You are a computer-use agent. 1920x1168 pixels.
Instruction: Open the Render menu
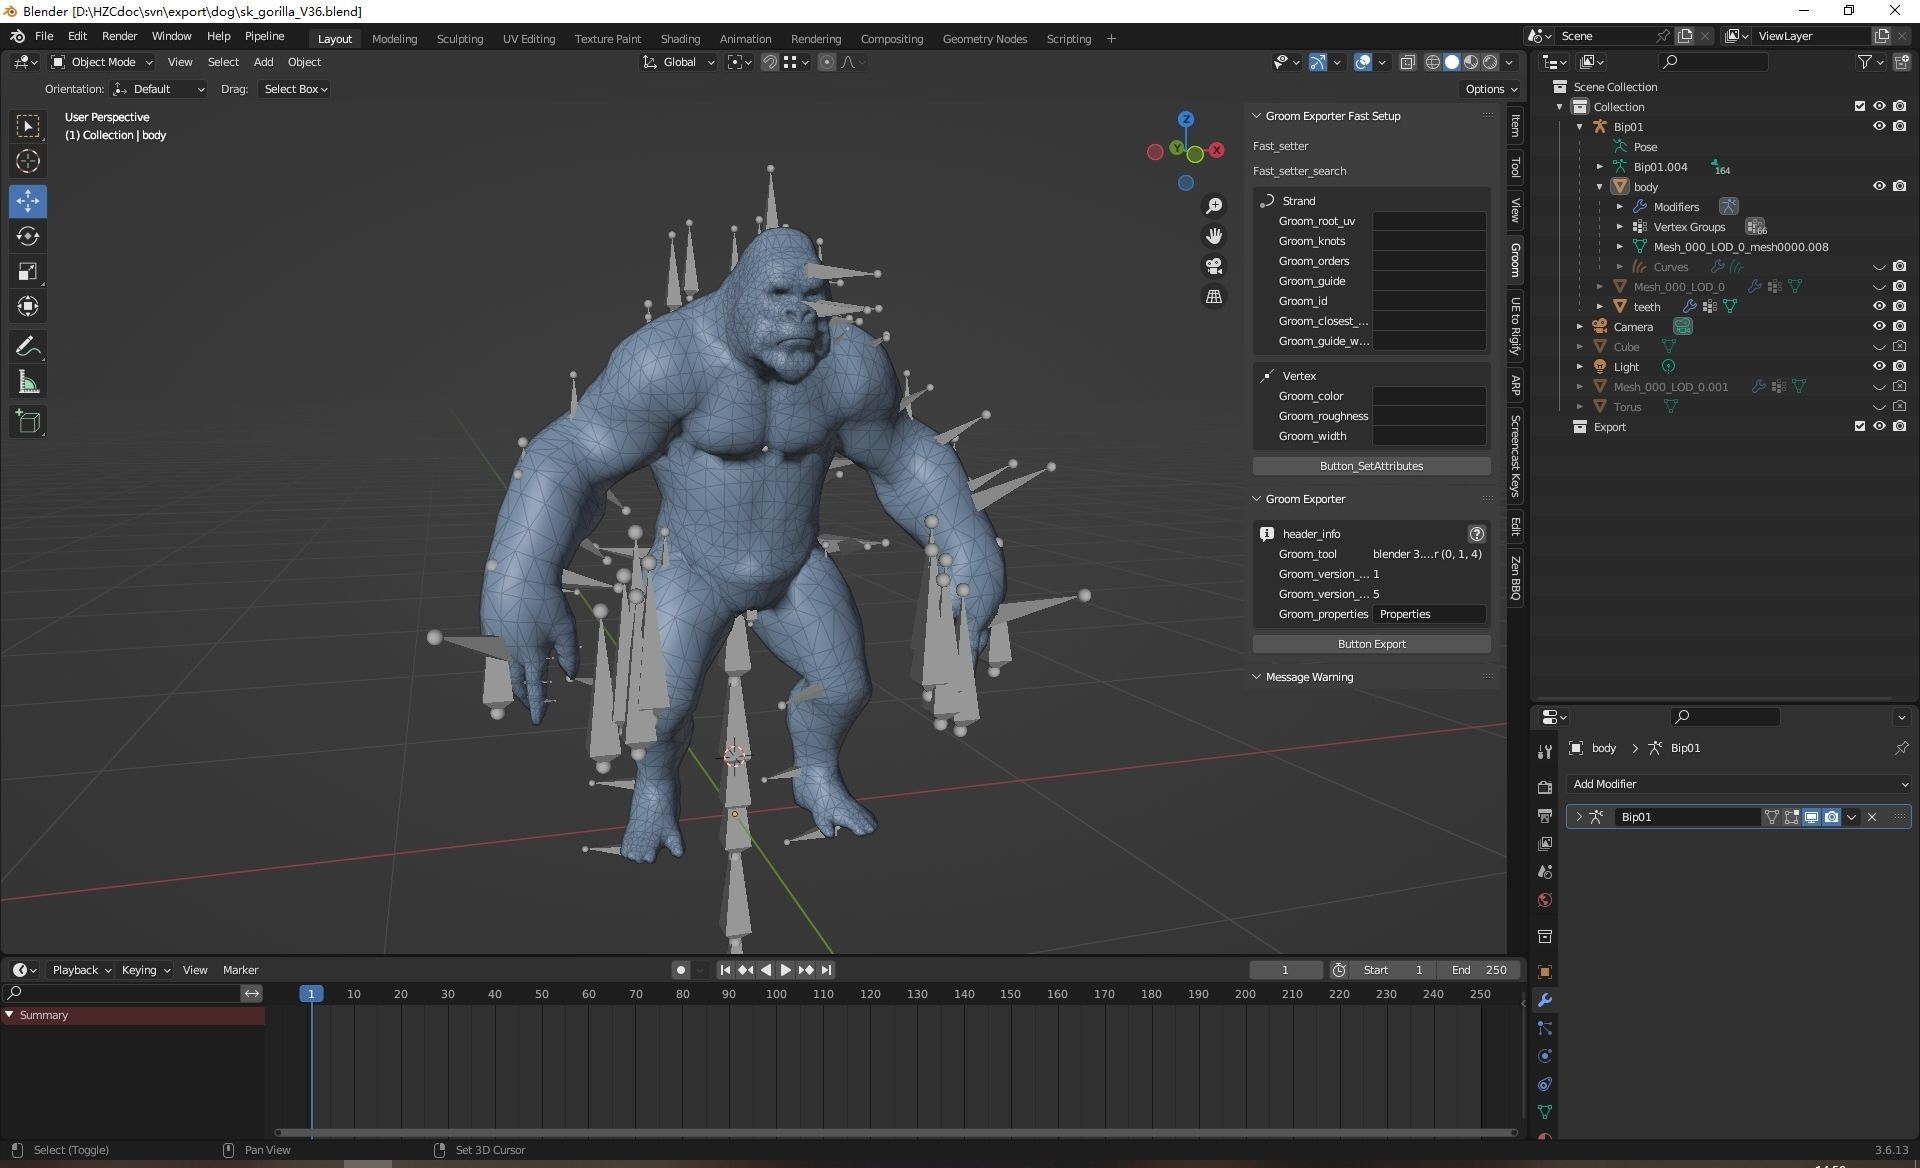(119, 36)
